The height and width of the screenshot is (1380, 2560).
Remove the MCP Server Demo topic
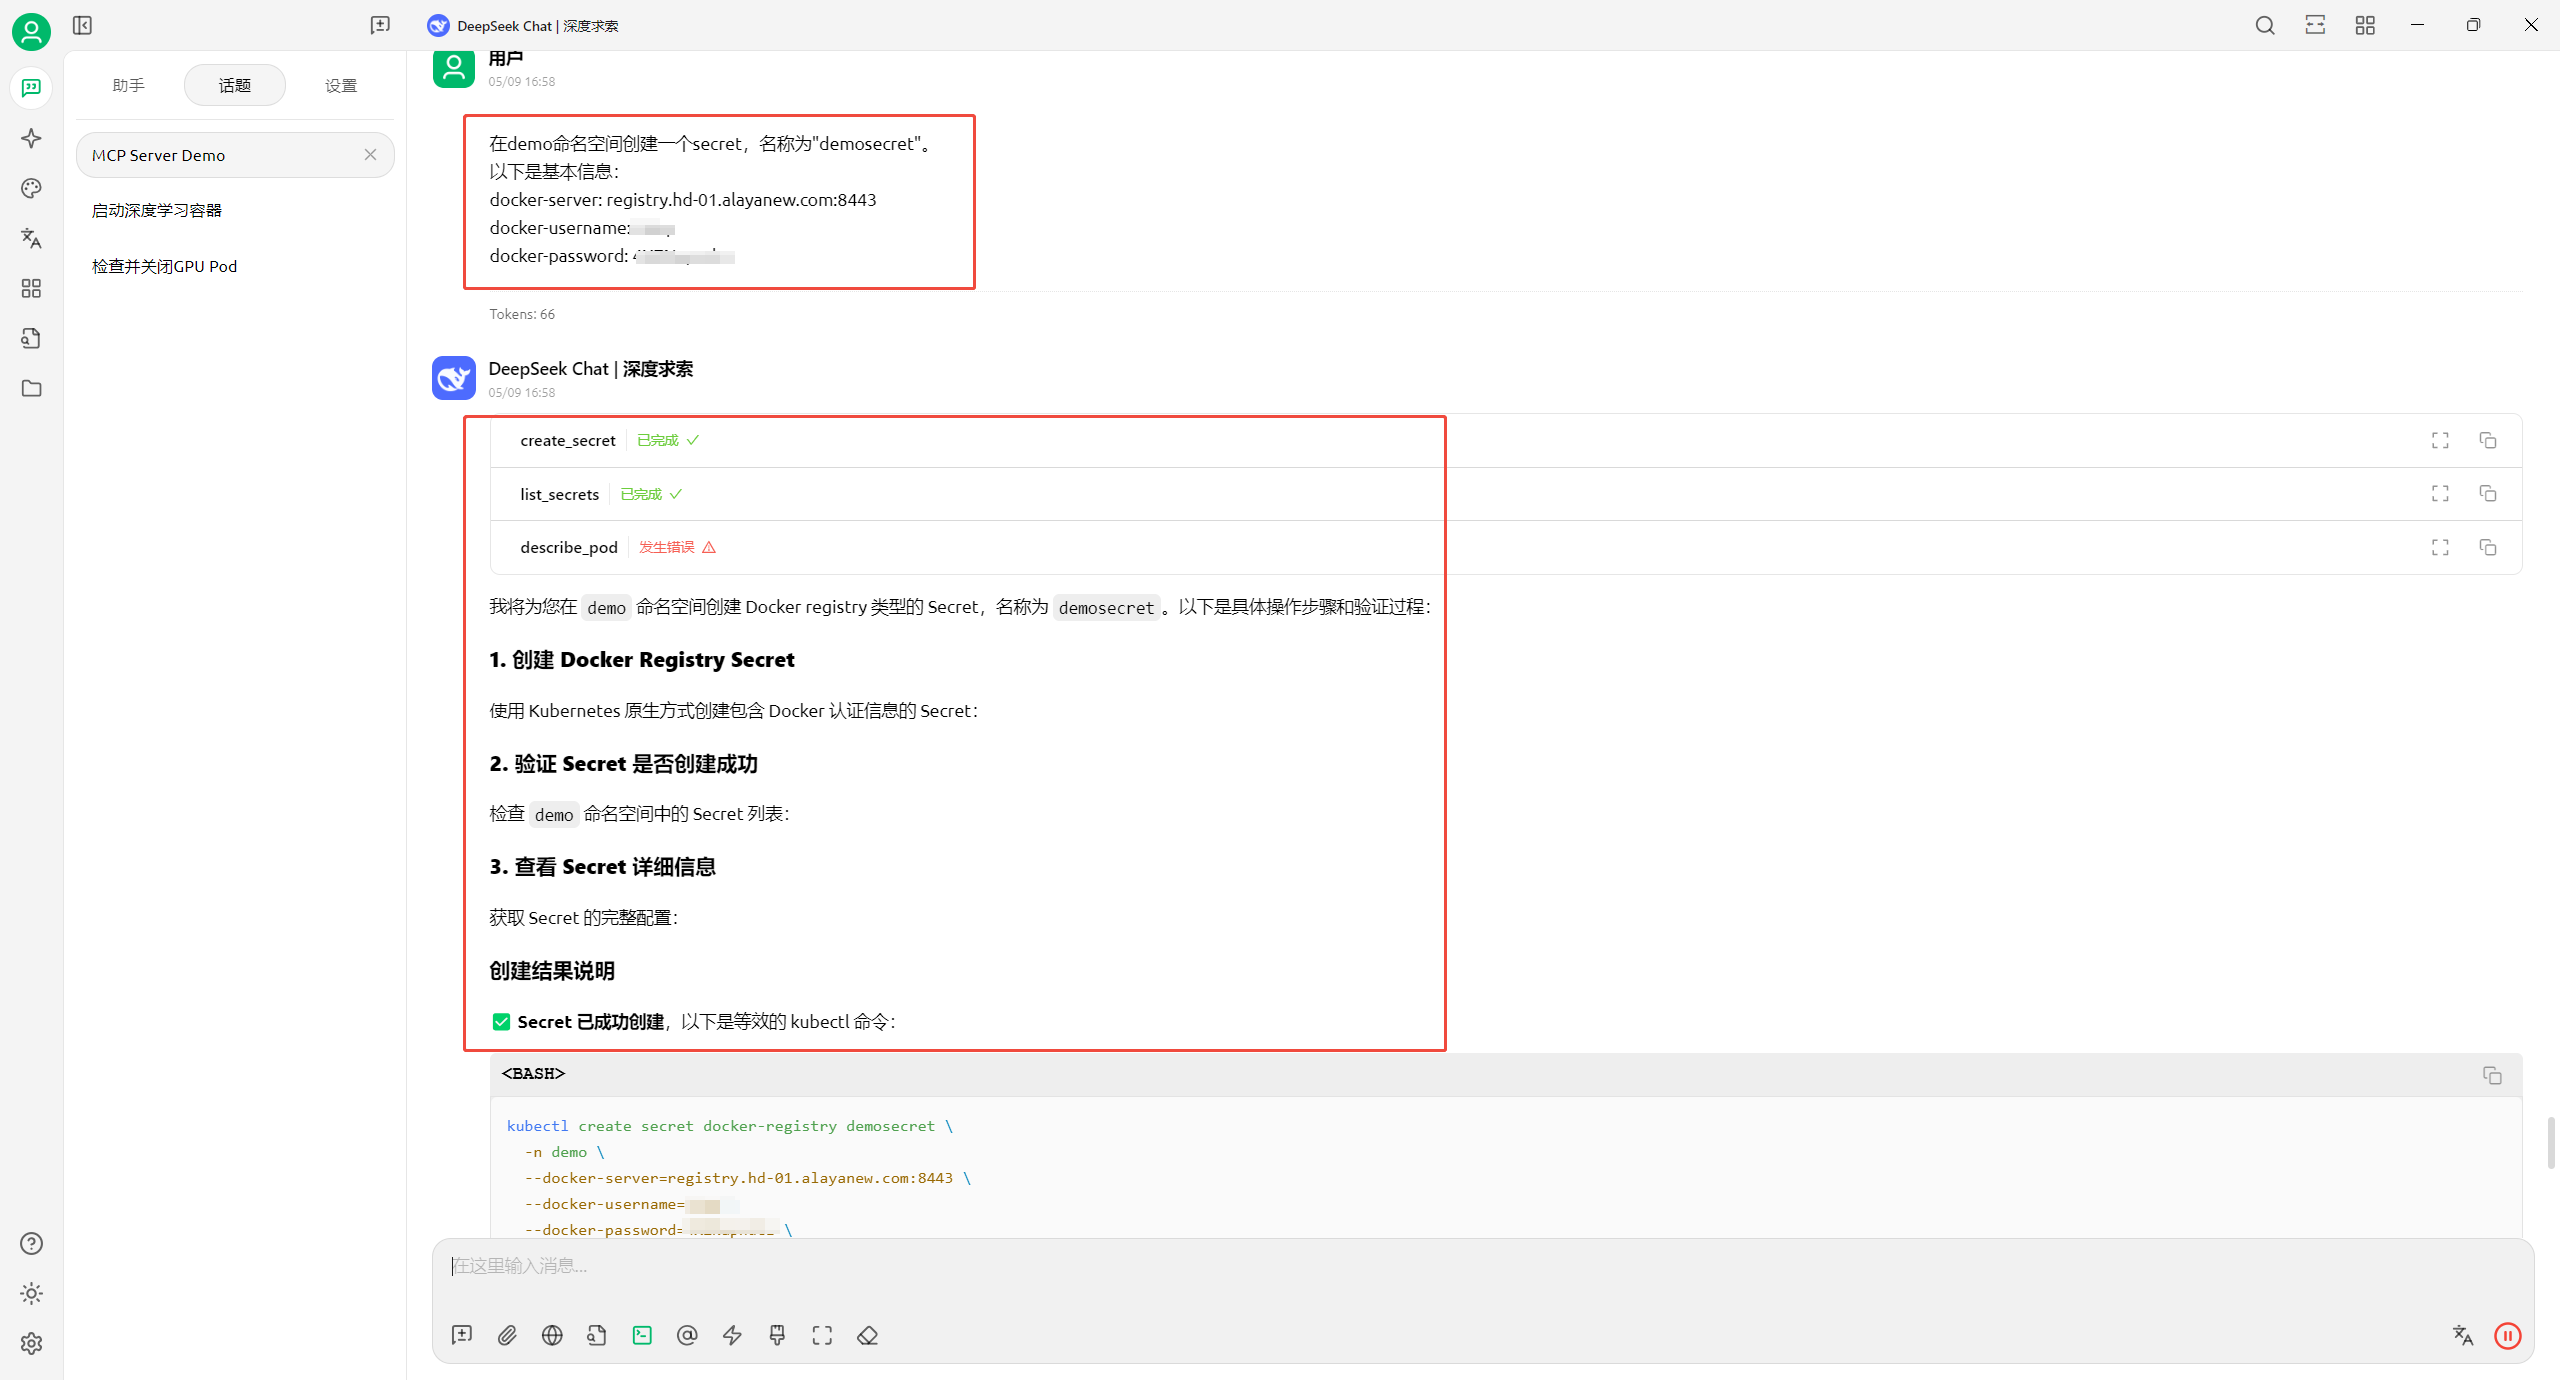point(370,154)
